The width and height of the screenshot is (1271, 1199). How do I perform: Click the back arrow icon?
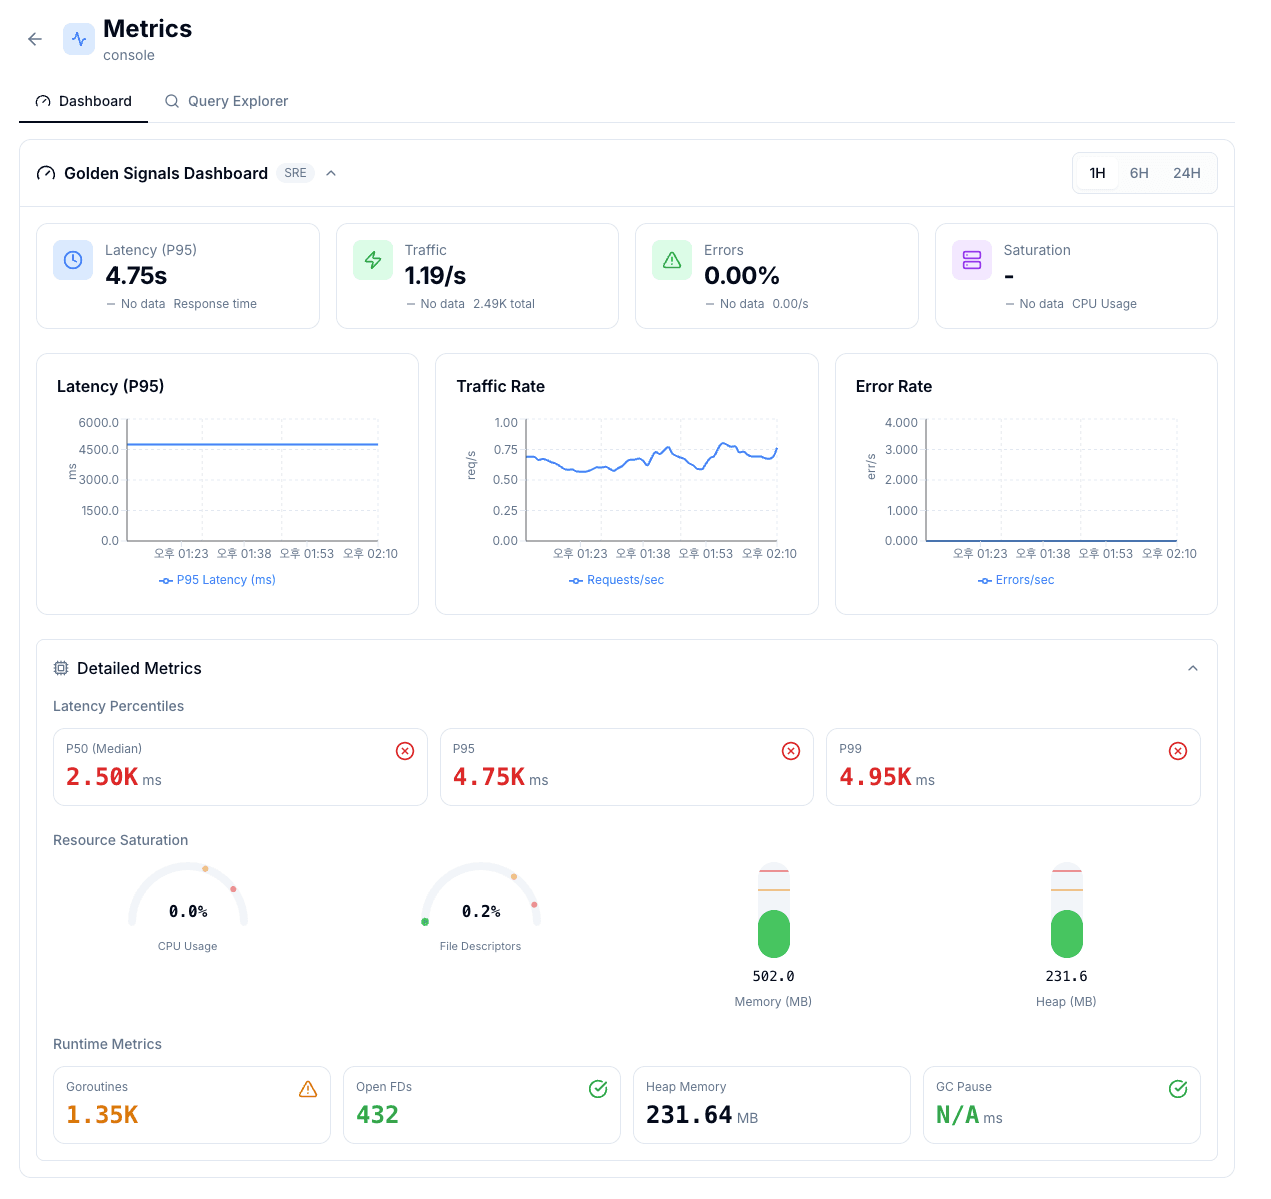point(34,38)
